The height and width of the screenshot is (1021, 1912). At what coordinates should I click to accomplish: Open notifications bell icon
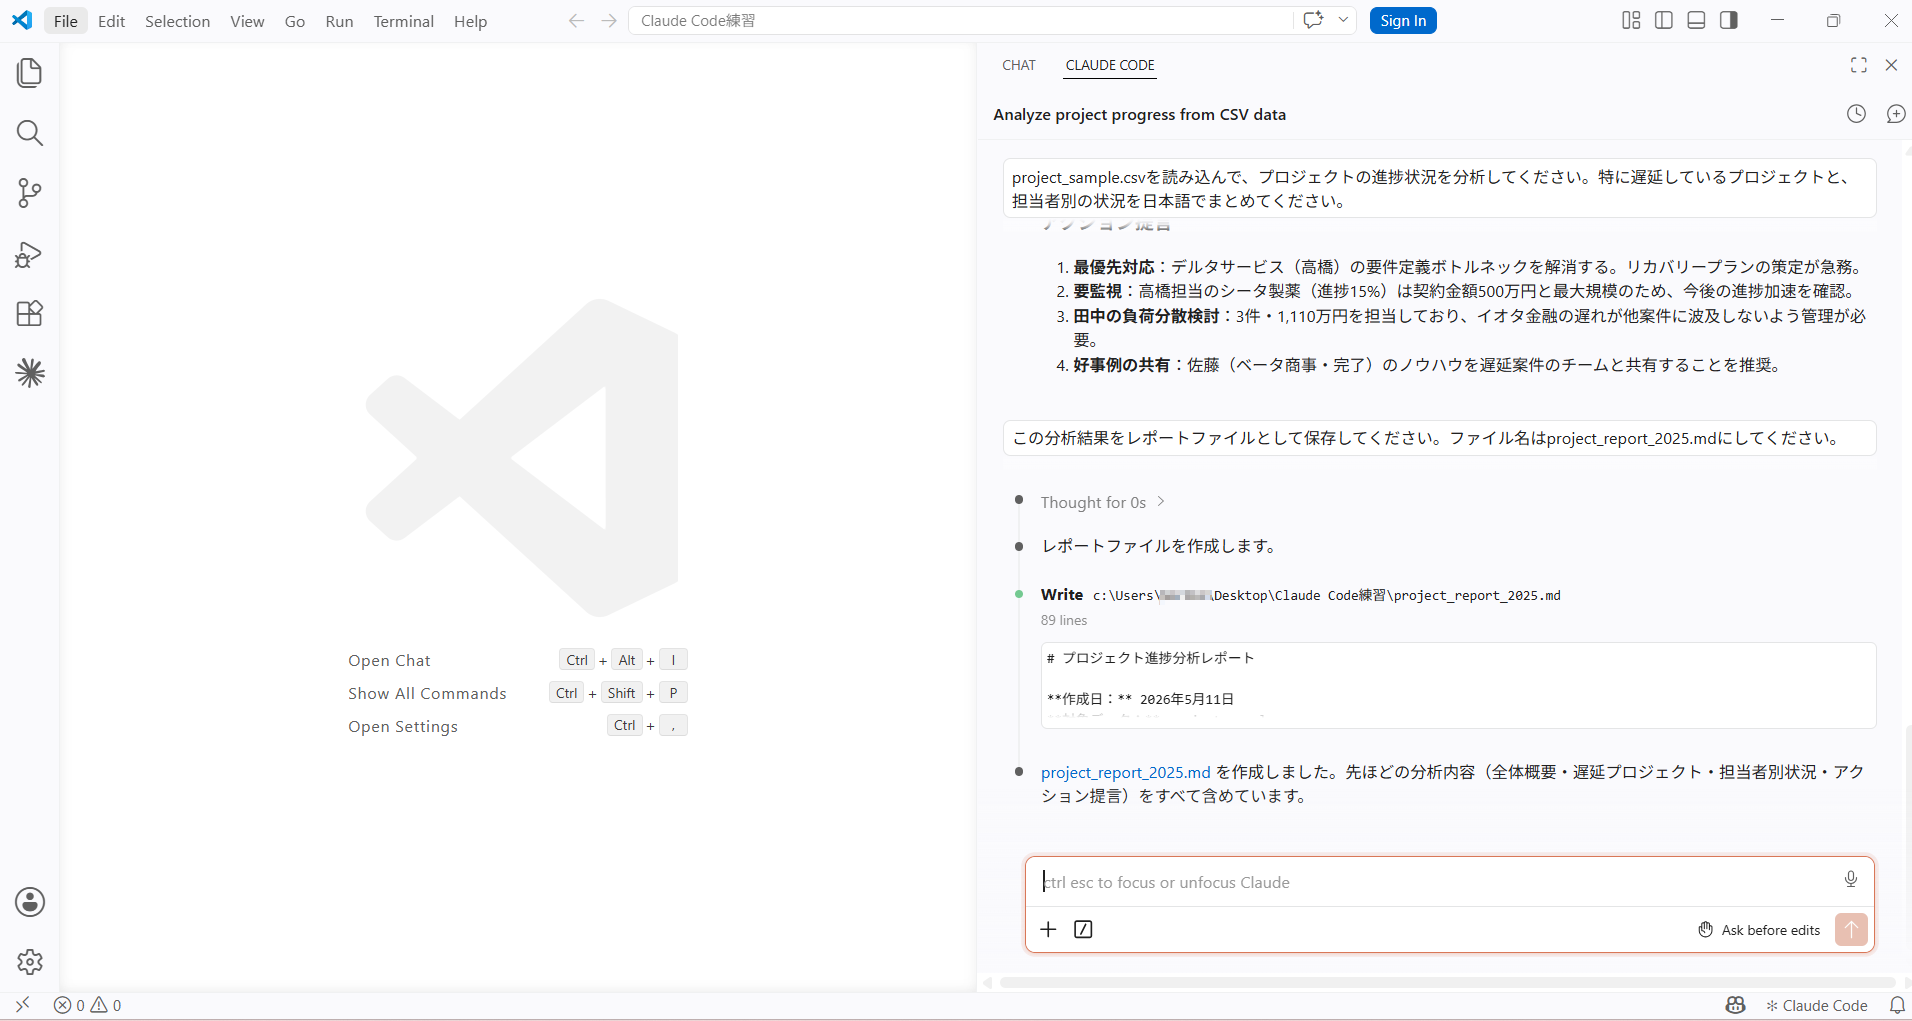tap(1896, 1005)
